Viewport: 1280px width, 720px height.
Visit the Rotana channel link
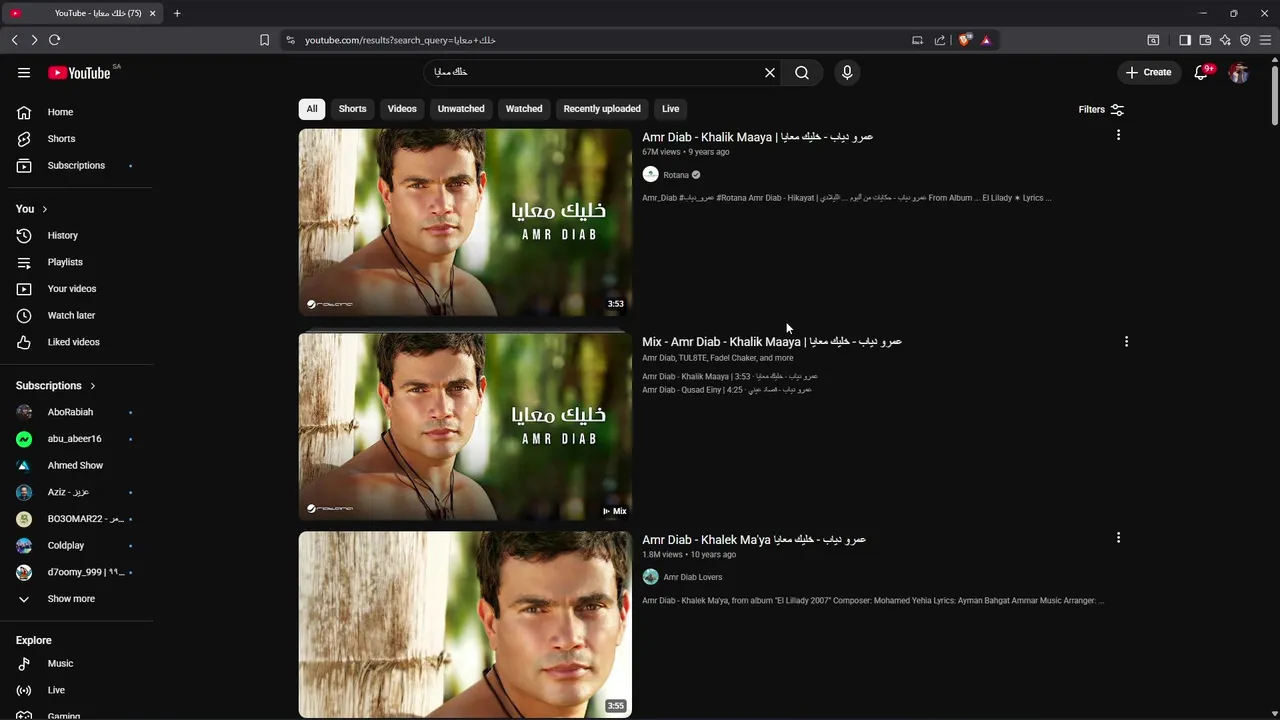676,175
